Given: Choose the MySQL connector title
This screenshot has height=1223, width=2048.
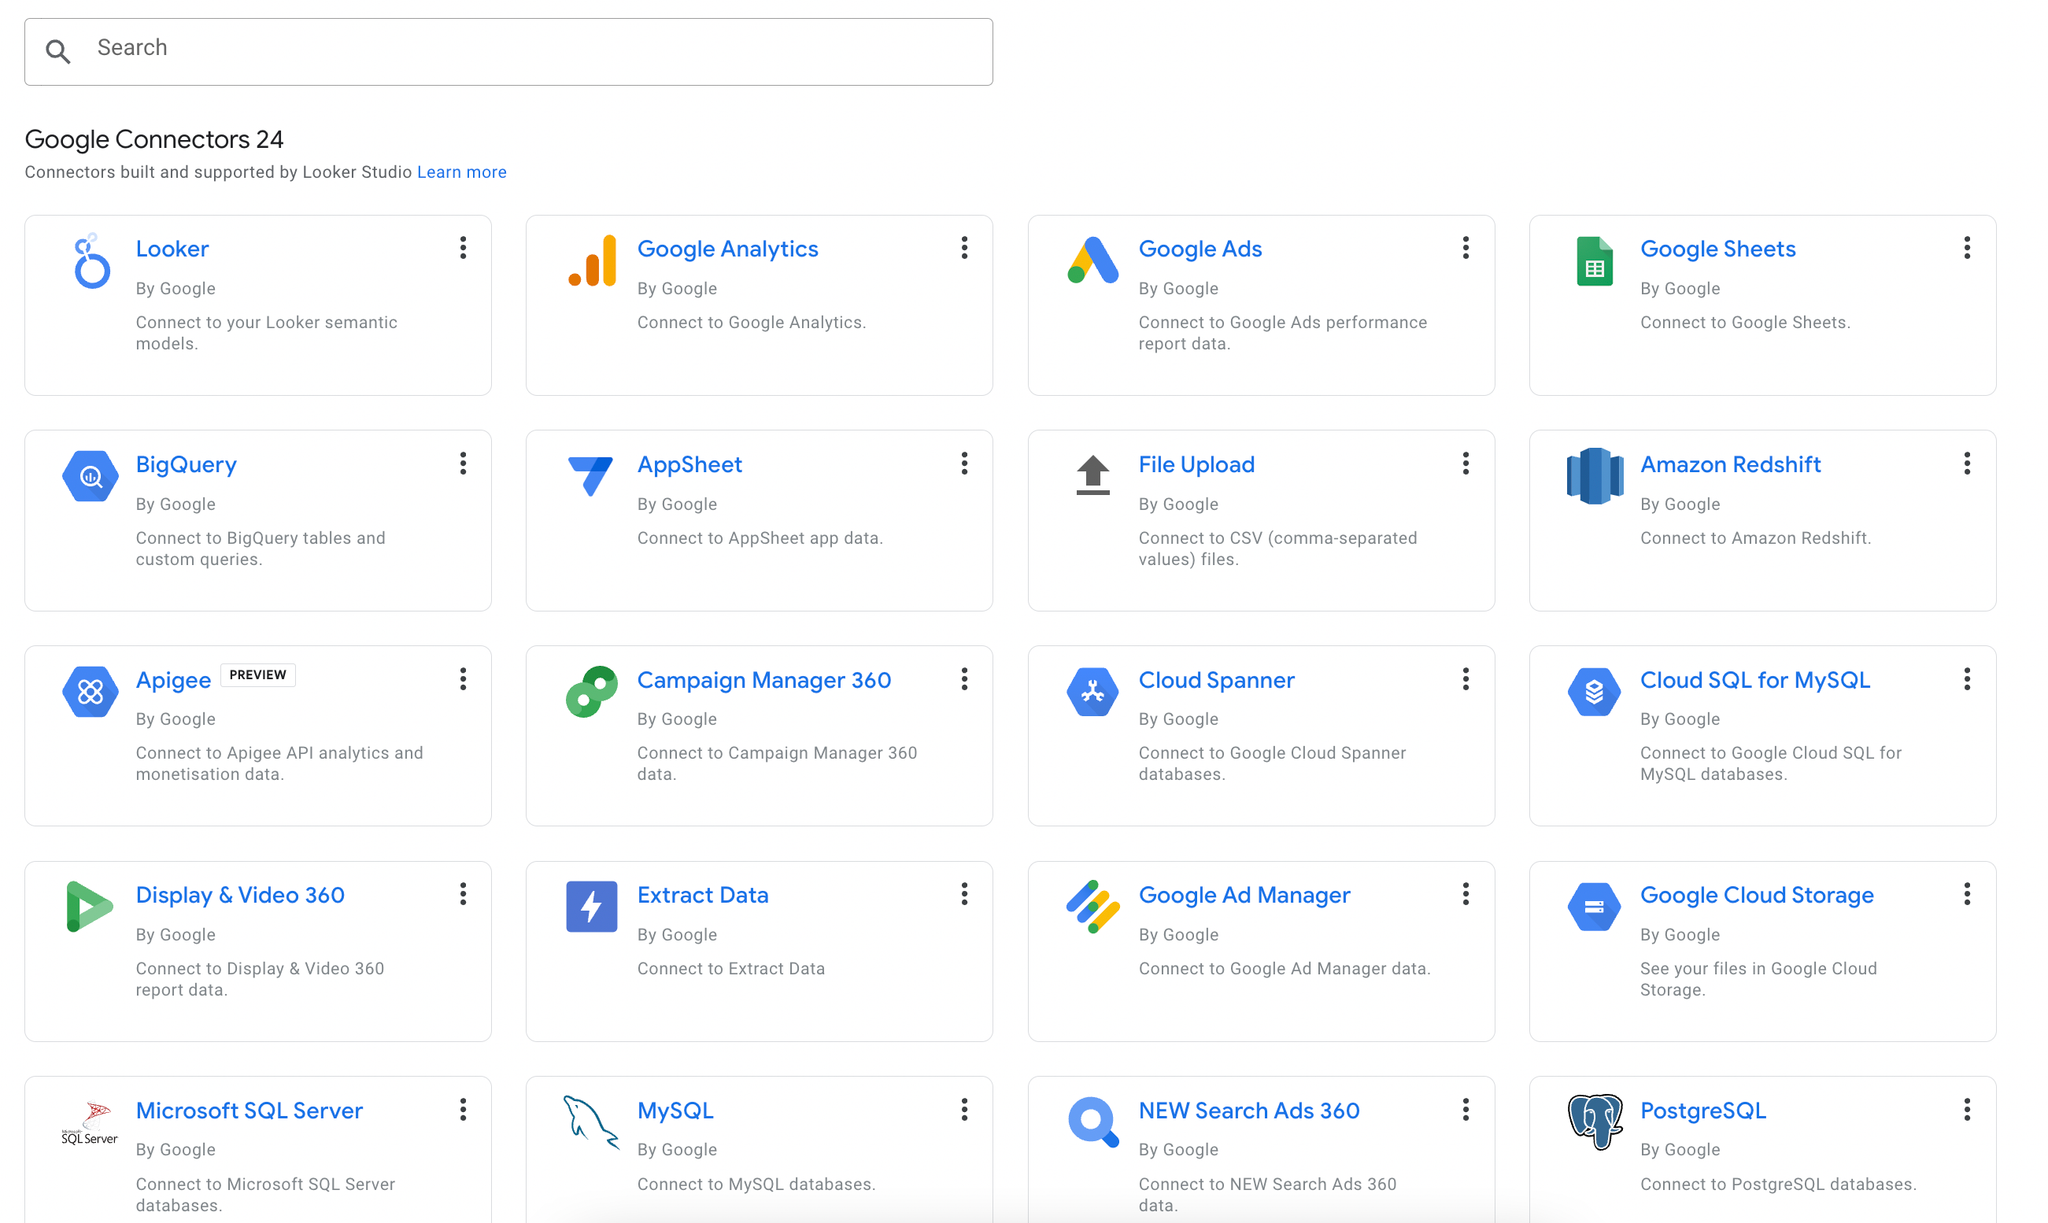Looking at the screenshot, I should pyautogui.click(x=675, y=1111).
